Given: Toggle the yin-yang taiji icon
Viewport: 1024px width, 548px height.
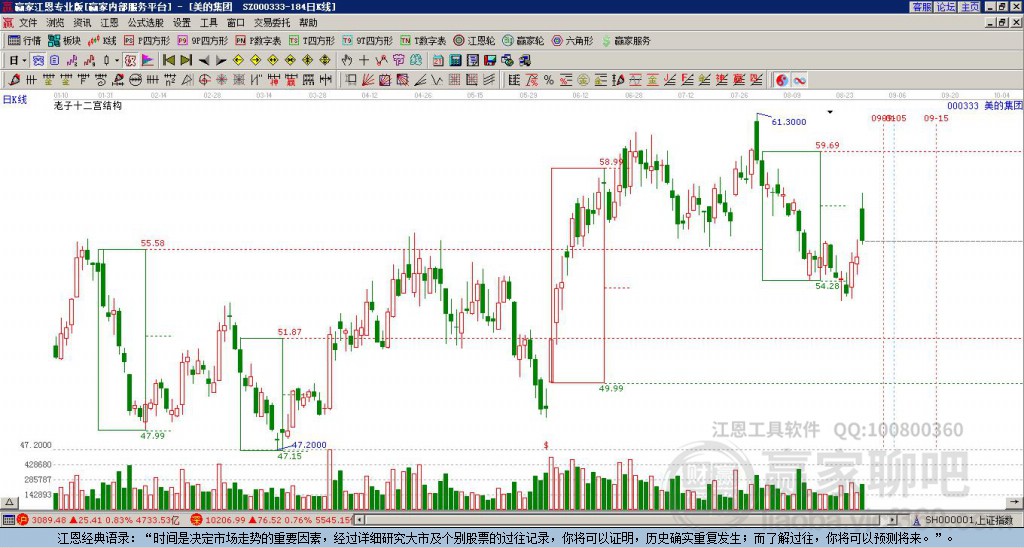Looking at the screenshot, I should click(781, 80).
